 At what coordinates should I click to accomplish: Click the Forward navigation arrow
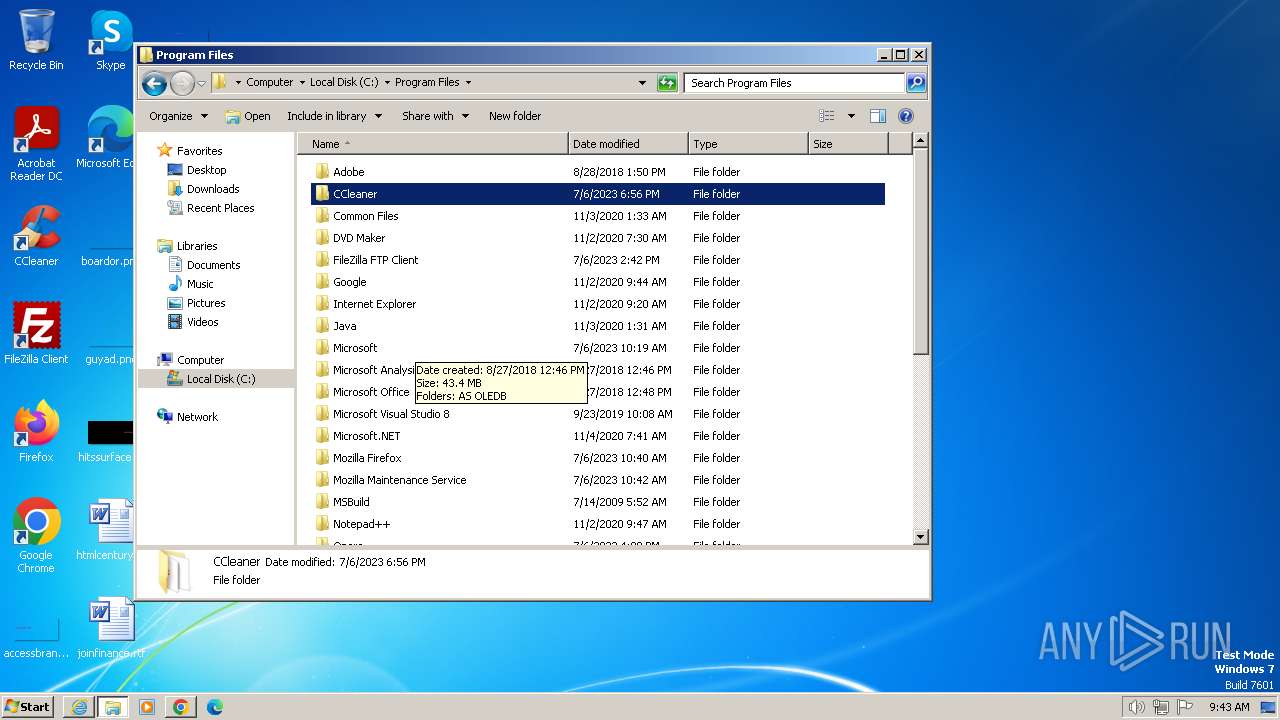tap(182, 83)
